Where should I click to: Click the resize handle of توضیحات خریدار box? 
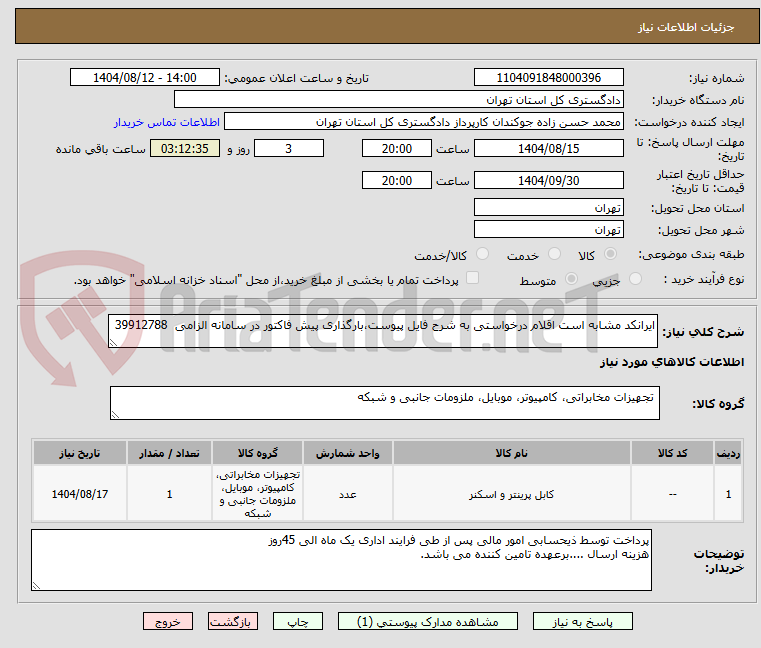pyautogui.click(x=36, y=586)
